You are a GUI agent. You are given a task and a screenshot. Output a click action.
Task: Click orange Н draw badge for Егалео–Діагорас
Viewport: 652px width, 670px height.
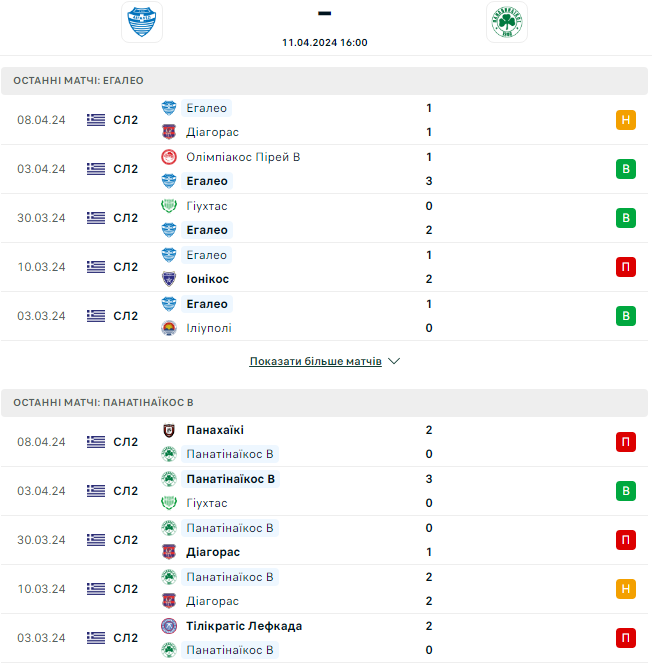click(x=626, y=120)
